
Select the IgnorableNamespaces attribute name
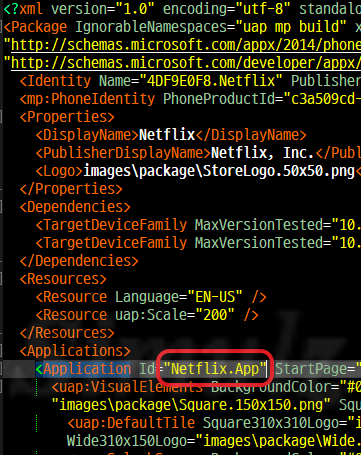pyautogui.click(x=151, y=27)
